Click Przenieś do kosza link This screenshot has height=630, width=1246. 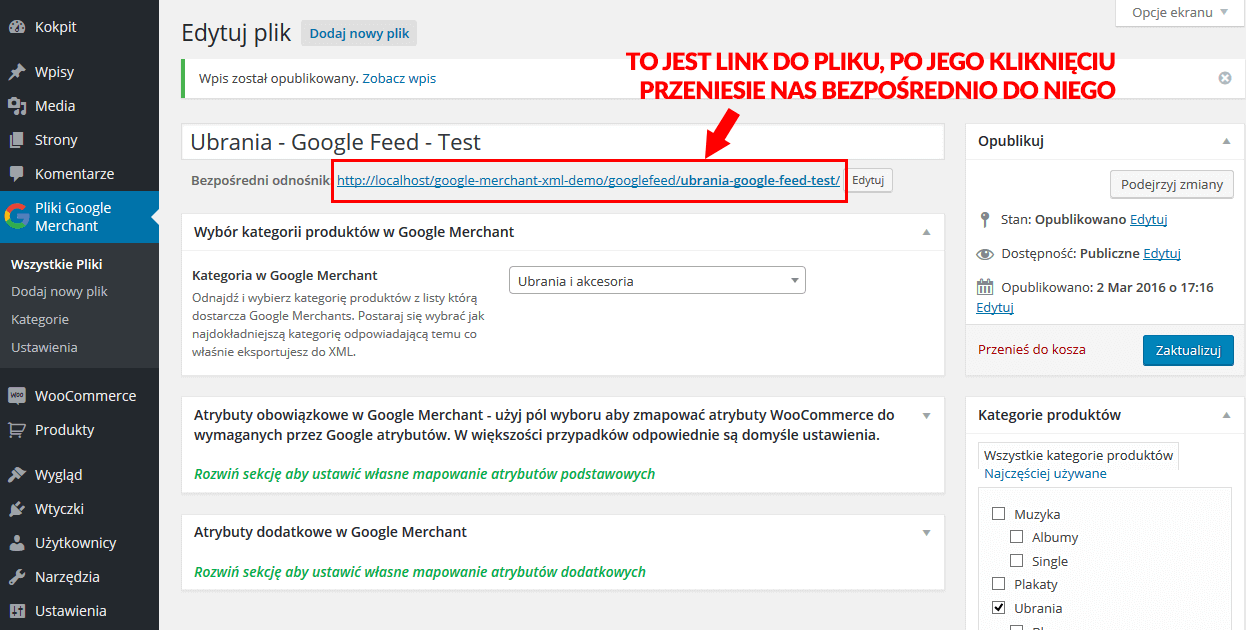(1032, 350)
